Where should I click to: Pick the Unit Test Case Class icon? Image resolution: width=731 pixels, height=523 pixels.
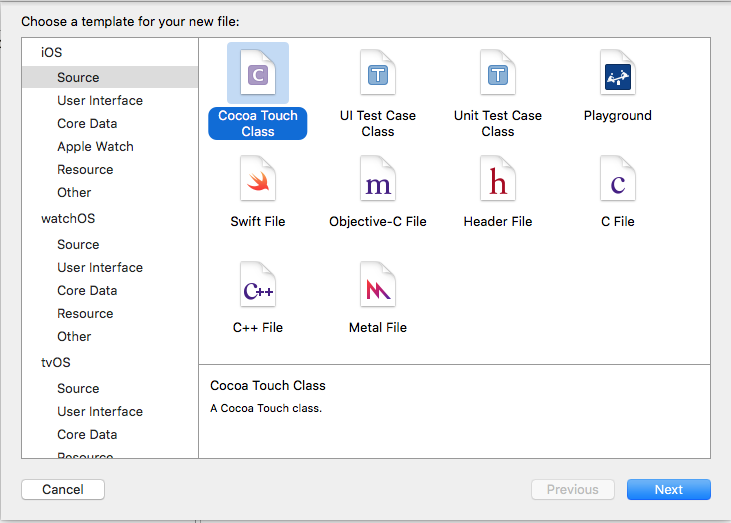498,74
